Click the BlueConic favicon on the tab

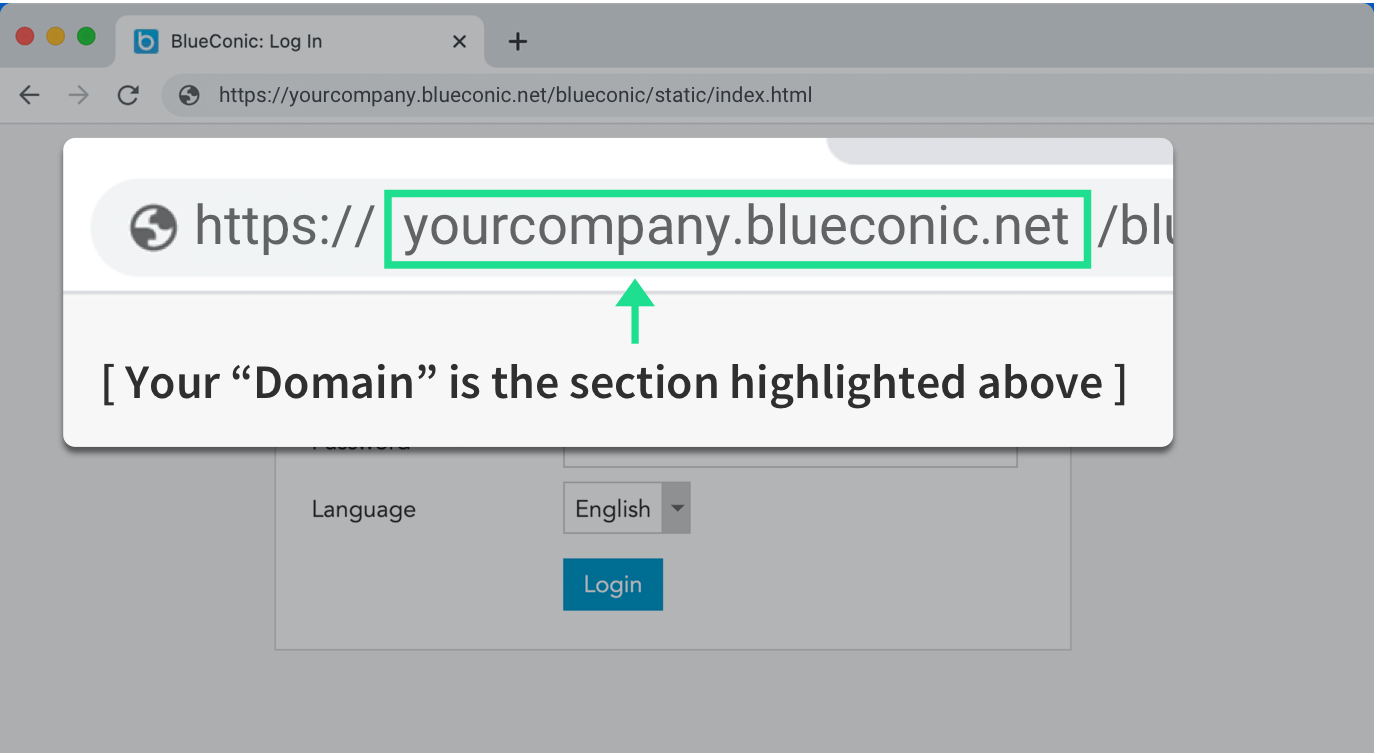point(146,41)
